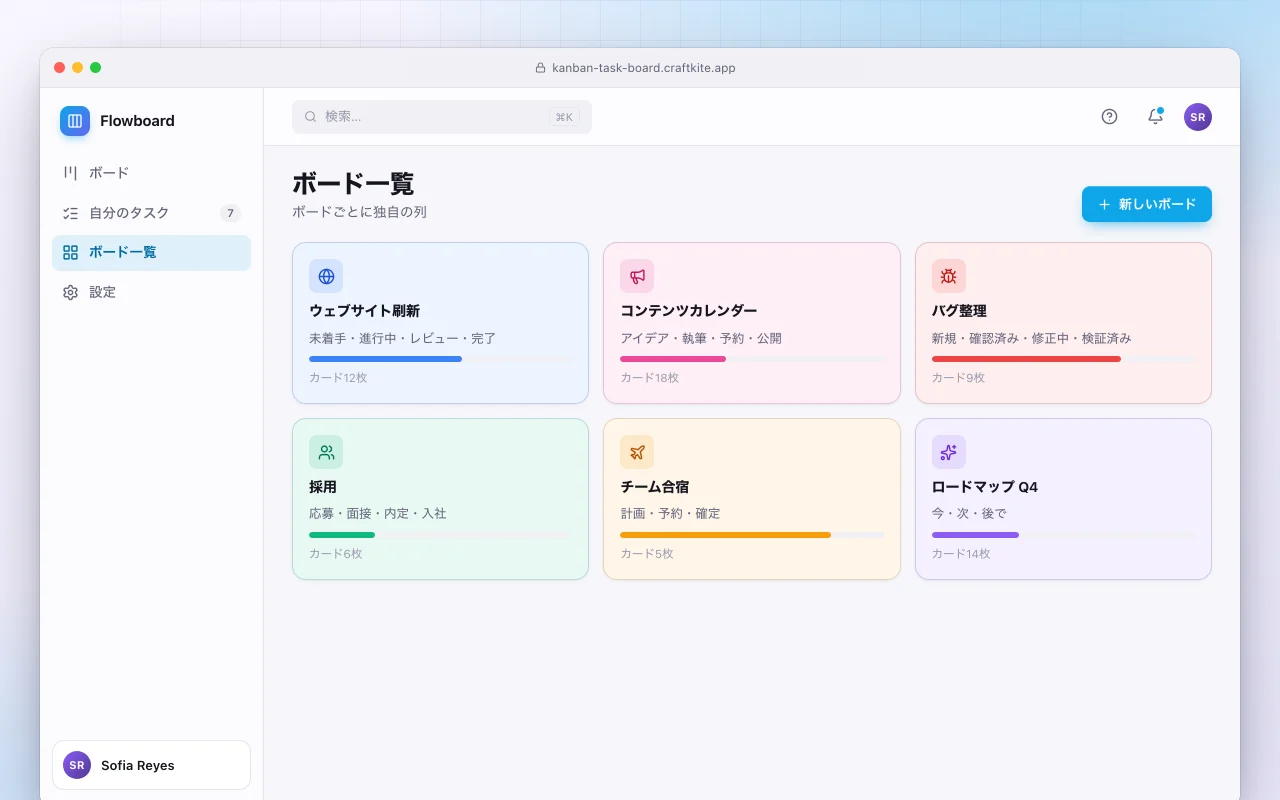Click sparkles icon on ロードマップ Q4 card
1280x800 pixels.
[x=949, y=452]
